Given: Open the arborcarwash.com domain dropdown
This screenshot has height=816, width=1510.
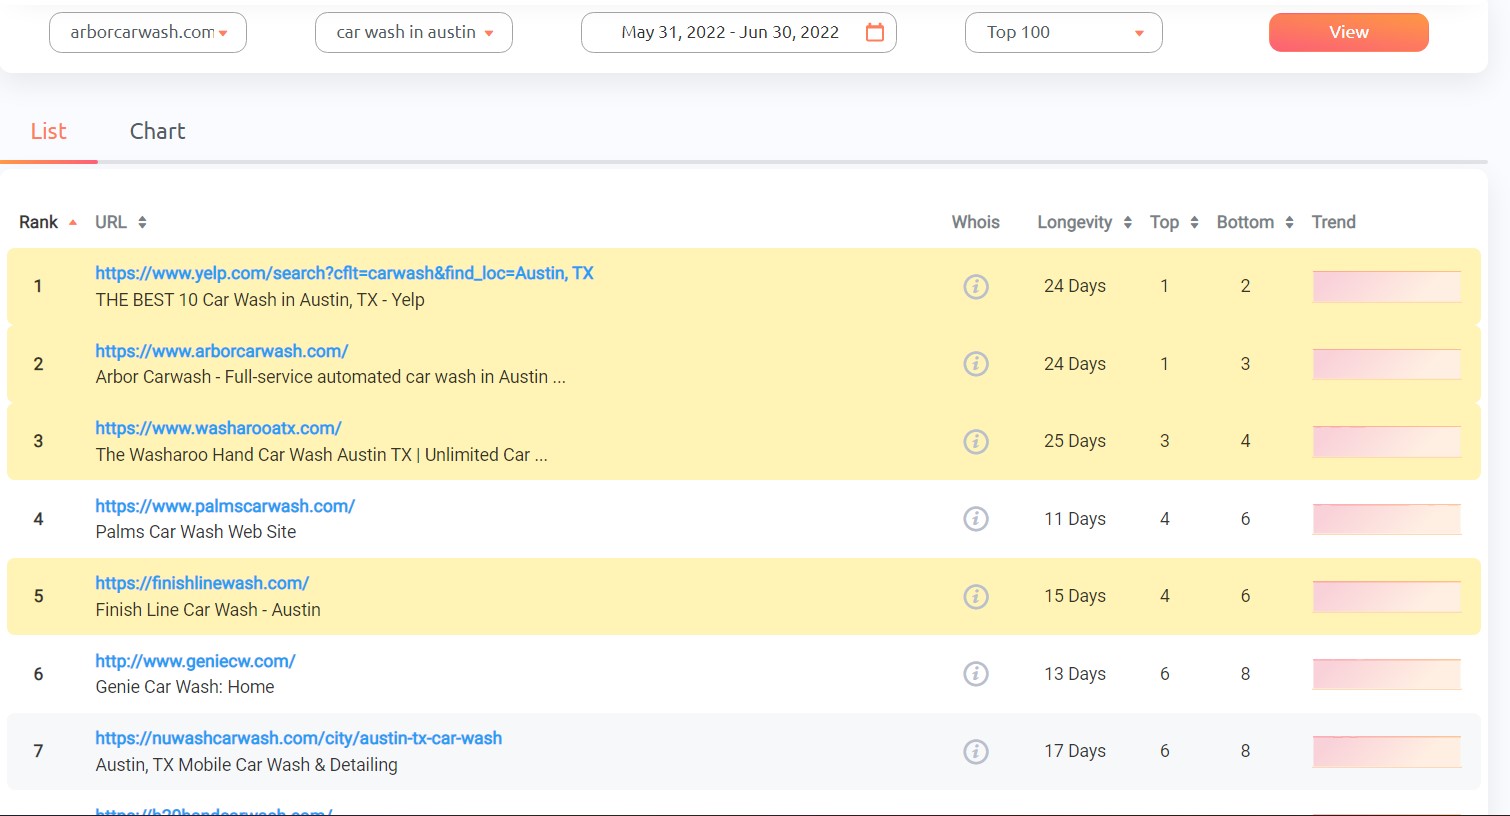Looking at the screenshot, I should 148,32.
